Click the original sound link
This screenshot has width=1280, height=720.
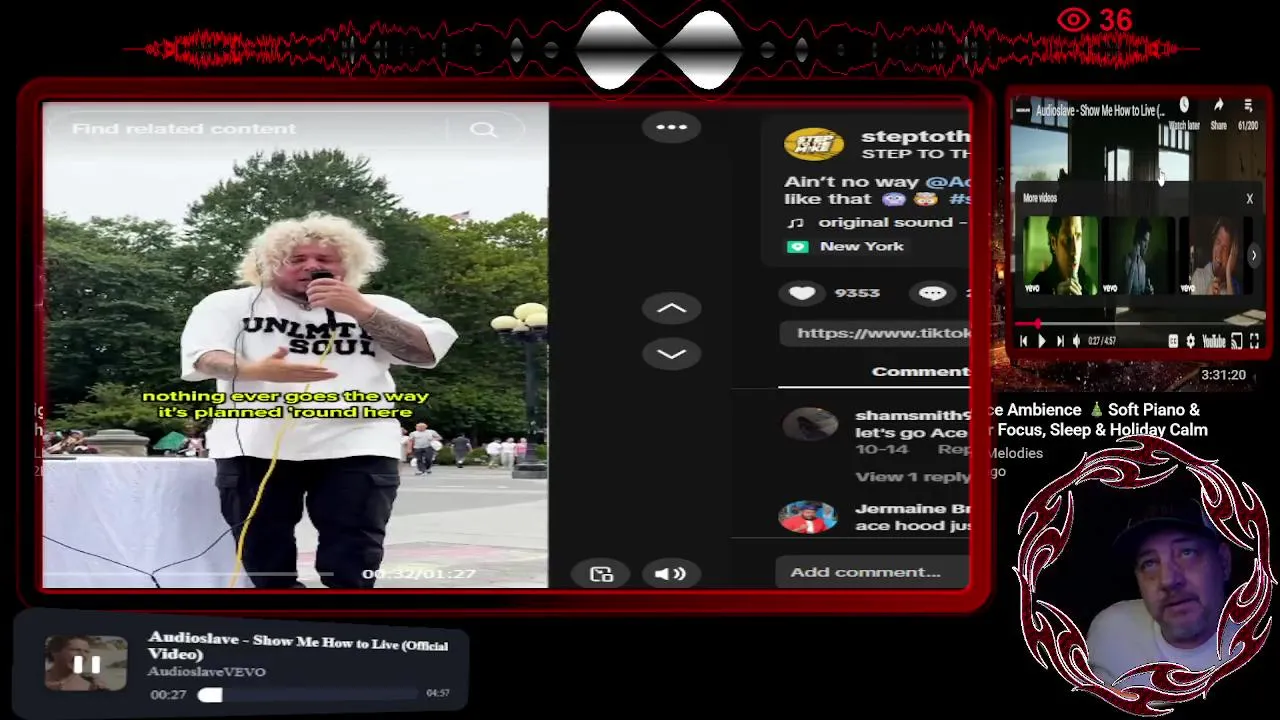tap(880, 222)
